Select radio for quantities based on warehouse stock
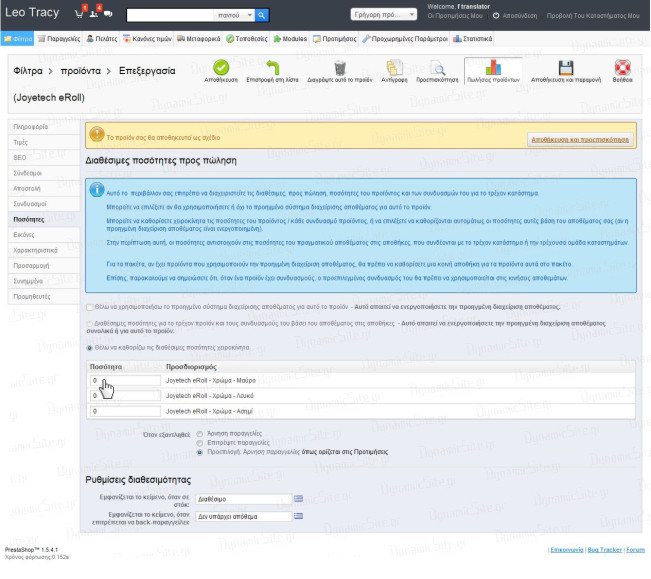 point(89,323)
